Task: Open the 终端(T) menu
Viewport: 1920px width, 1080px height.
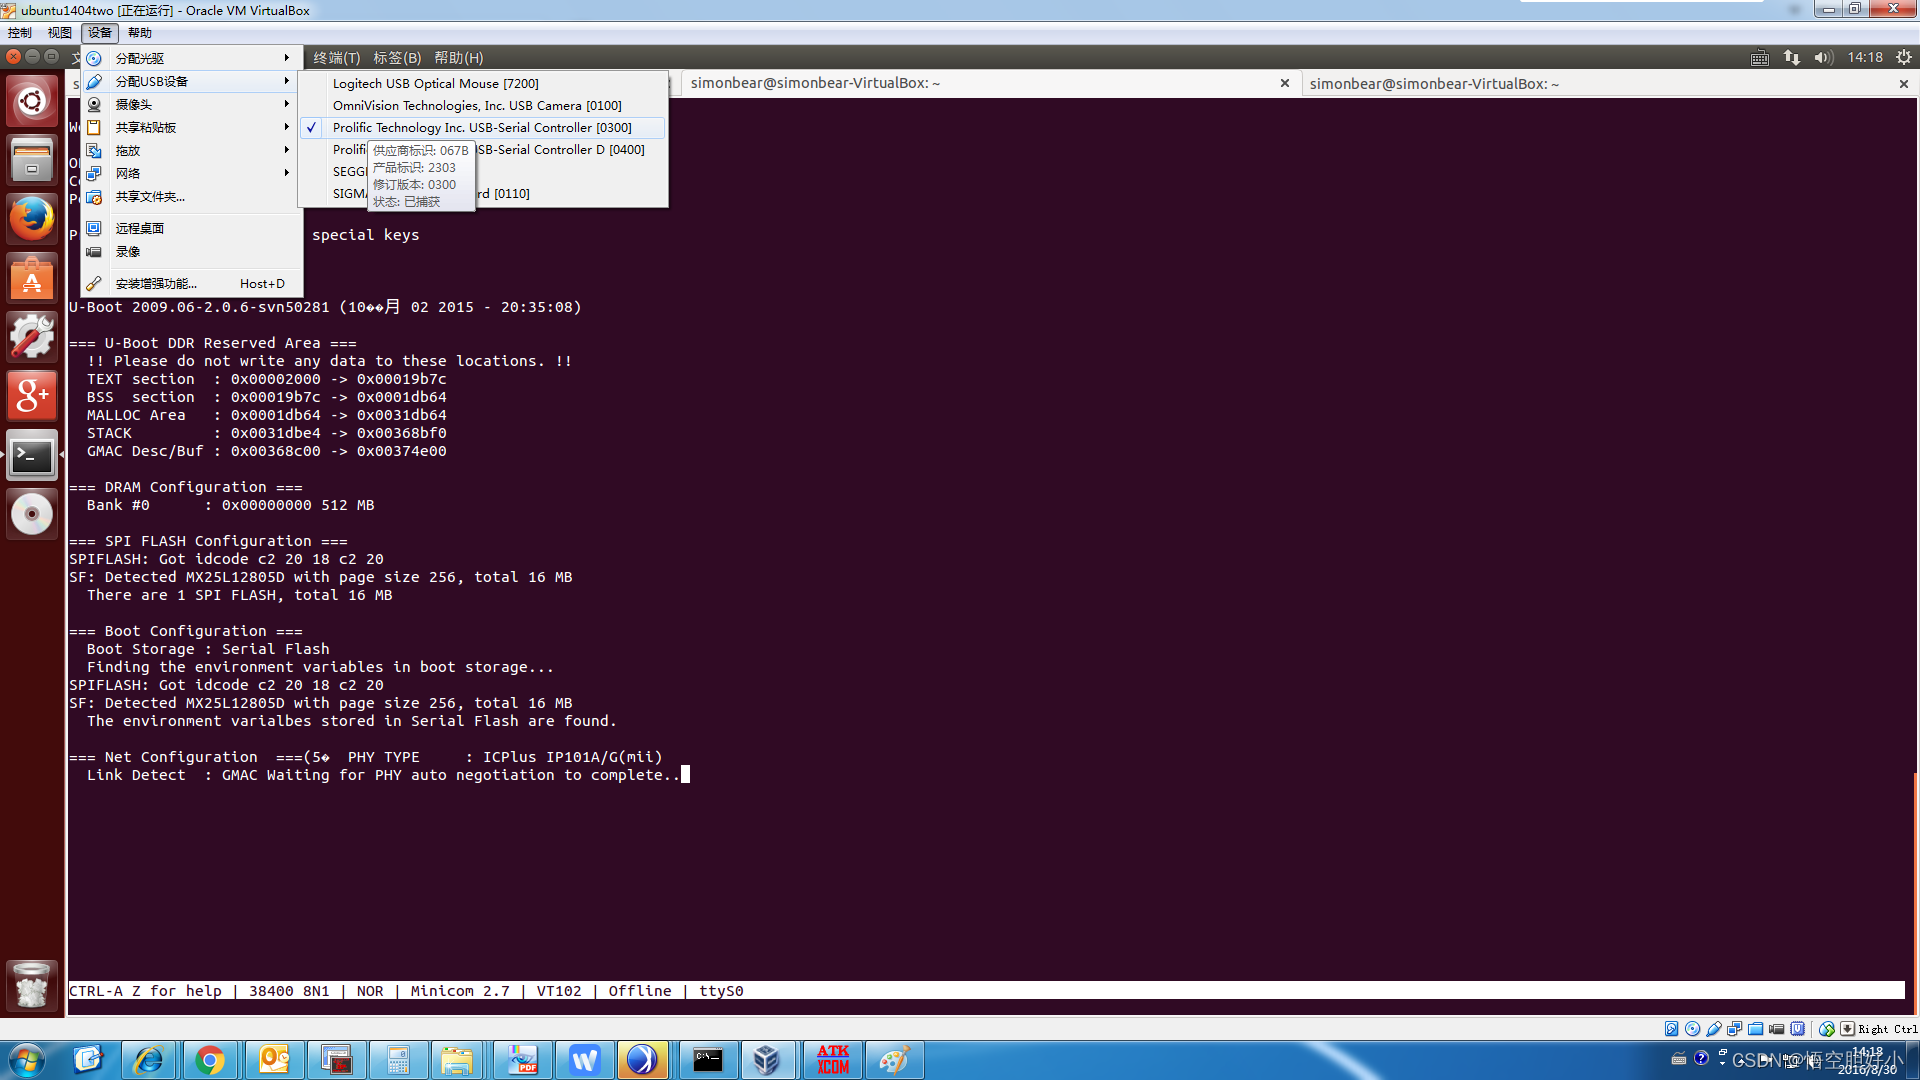Action: pyautogui.click(x=335, y=57)
